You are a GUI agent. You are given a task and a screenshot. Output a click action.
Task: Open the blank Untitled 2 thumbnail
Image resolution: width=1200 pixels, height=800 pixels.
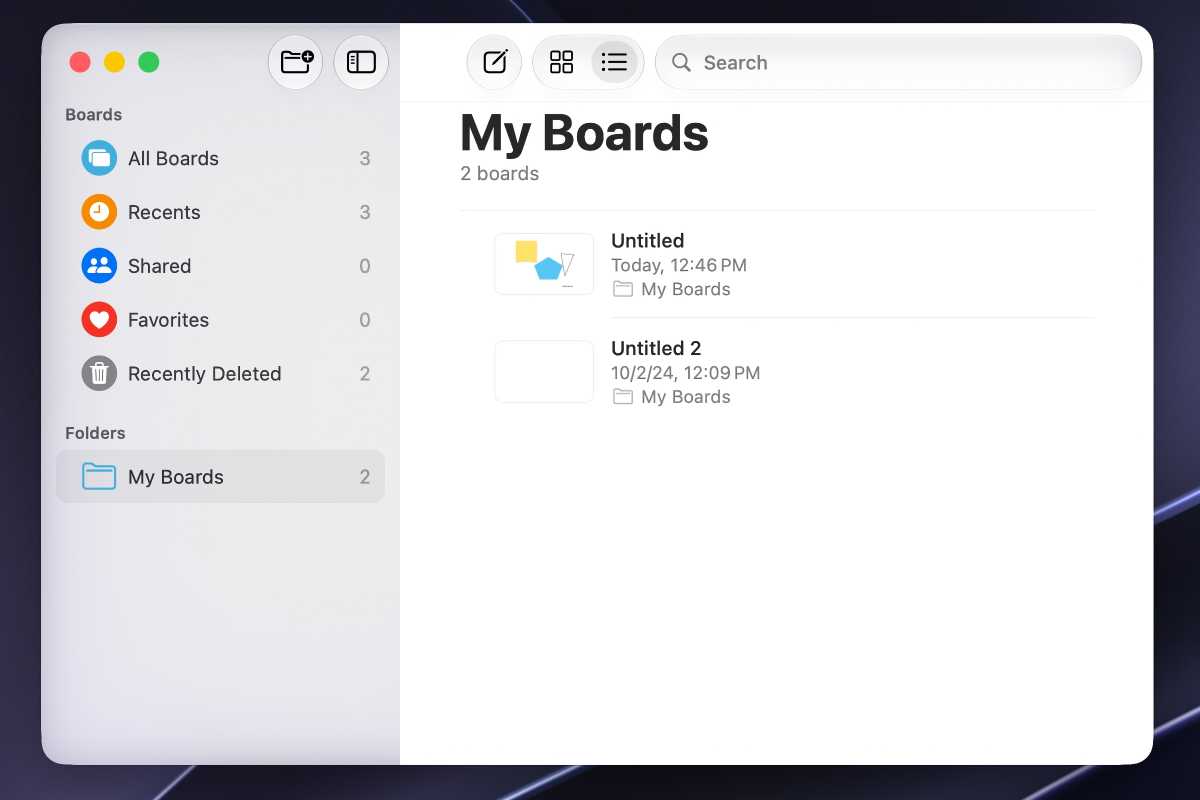coord(544,371)
